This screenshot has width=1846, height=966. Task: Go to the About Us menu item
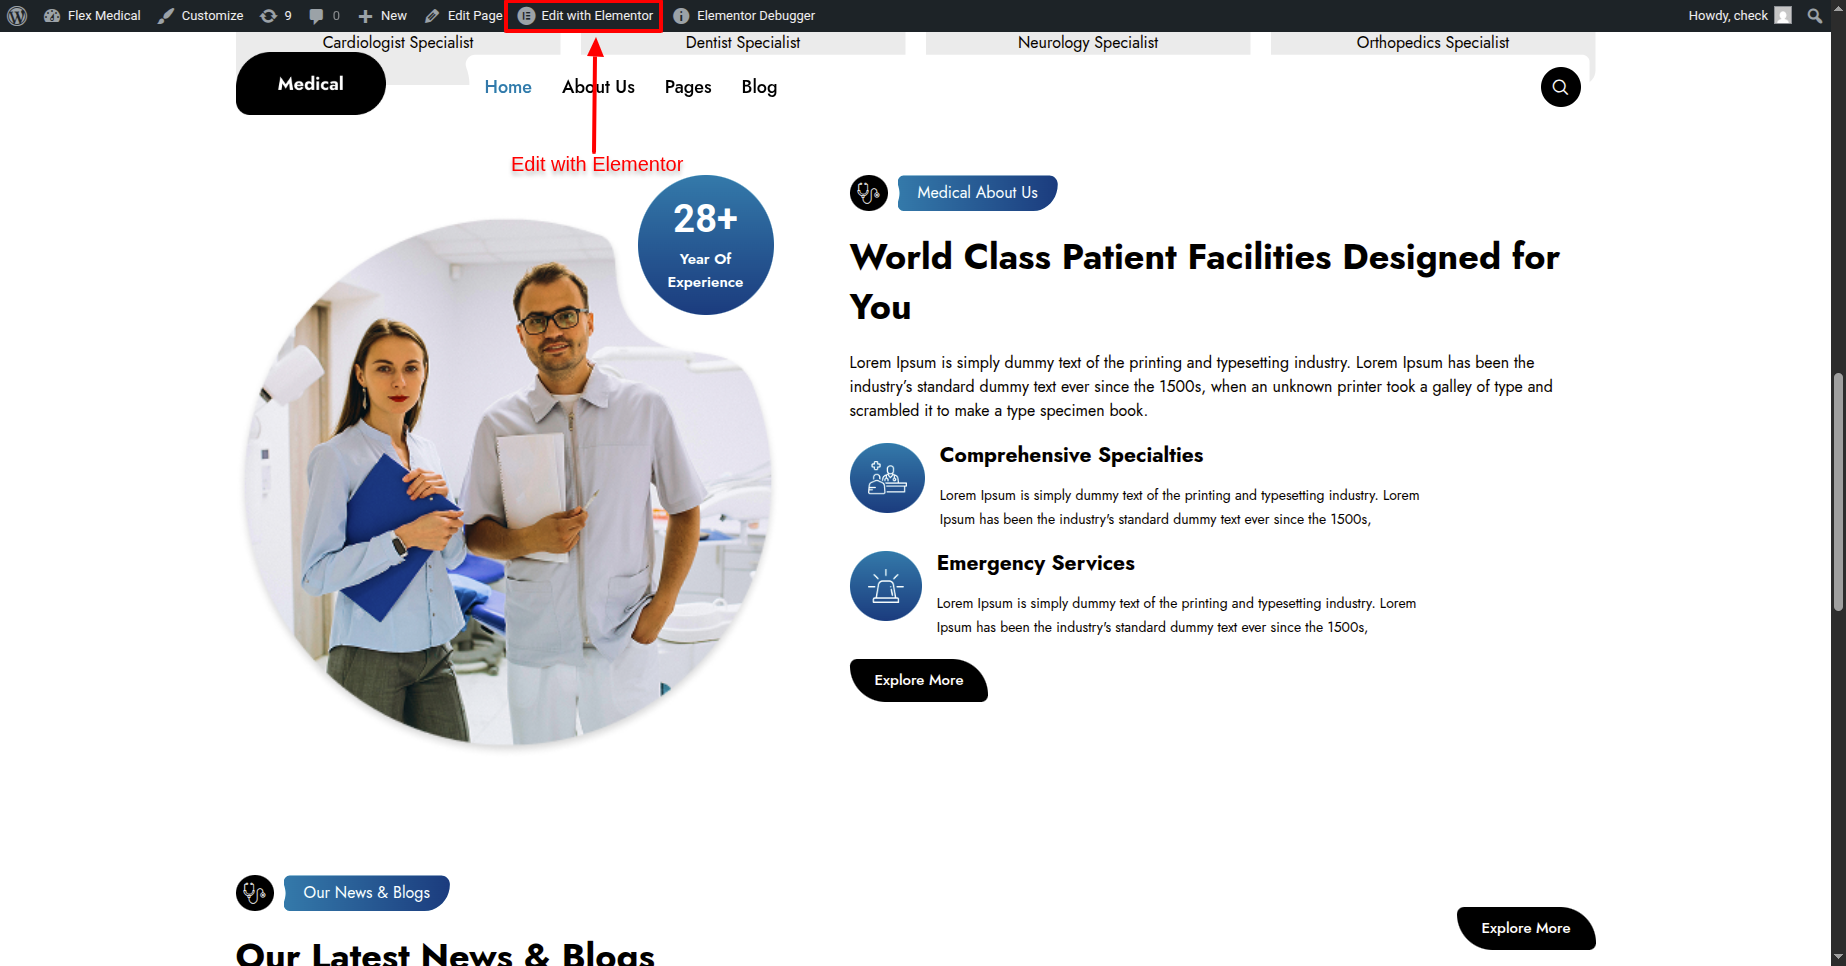pyautogui.click(x=598, y=87)
